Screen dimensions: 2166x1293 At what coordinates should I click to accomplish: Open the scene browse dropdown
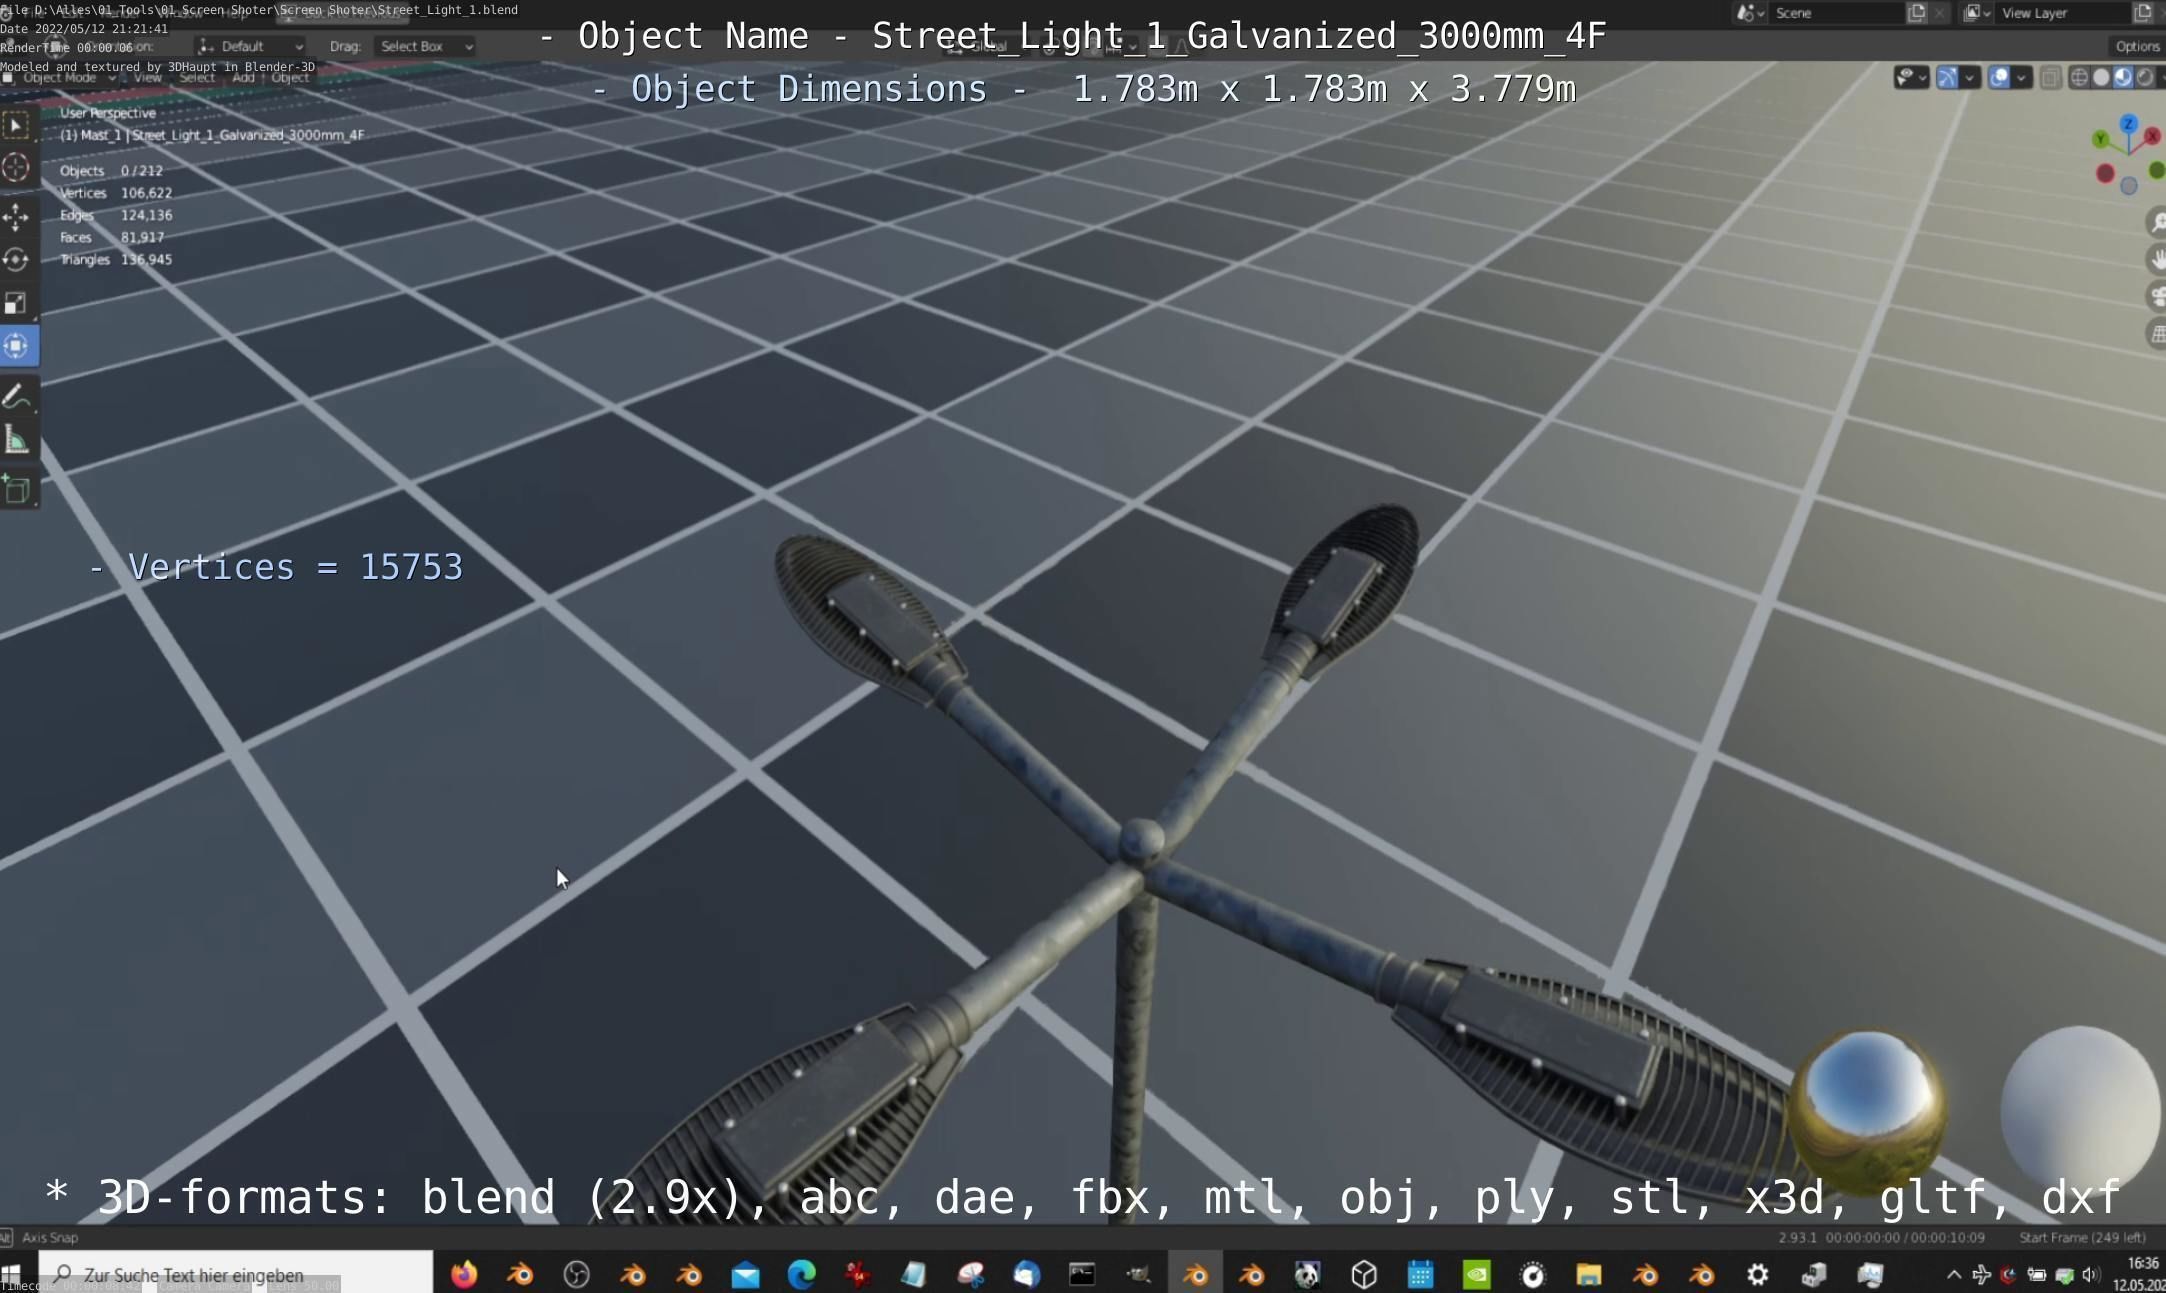coord(1749,13)
